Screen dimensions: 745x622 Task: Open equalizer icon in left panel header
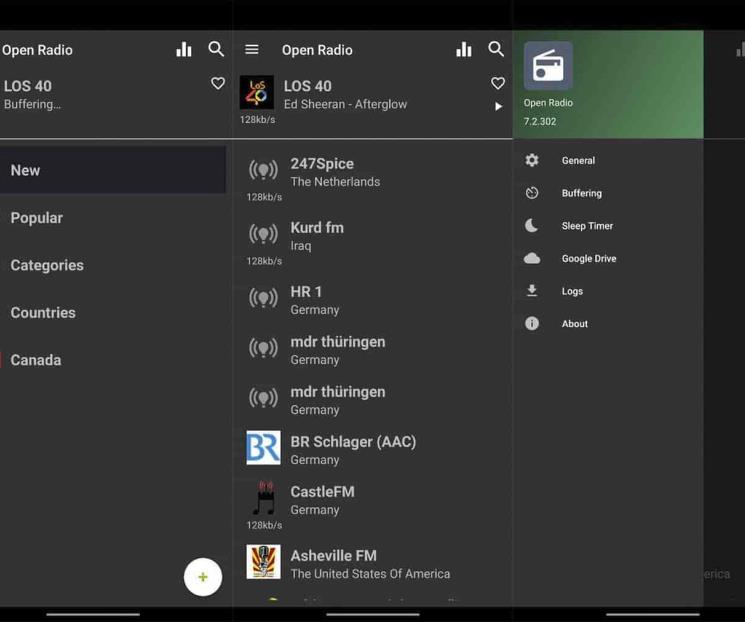[184, 49]
